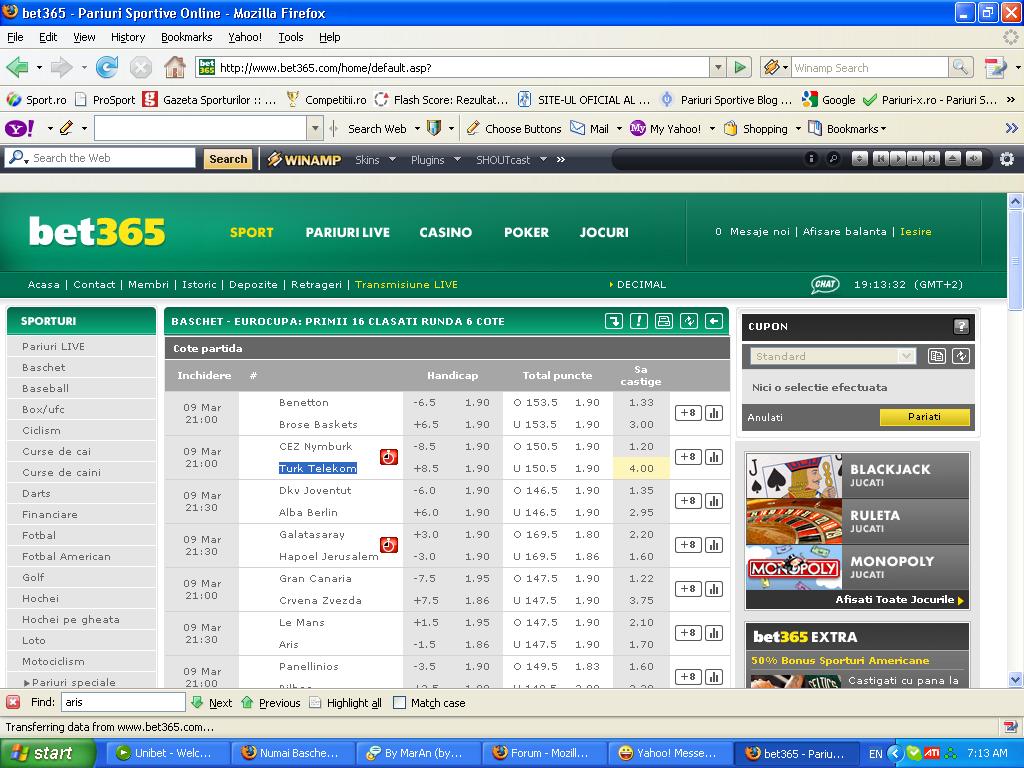Screen dimensions: 1024x768
Task: Open the Yahoo search box dropdown
Action: 315,129
